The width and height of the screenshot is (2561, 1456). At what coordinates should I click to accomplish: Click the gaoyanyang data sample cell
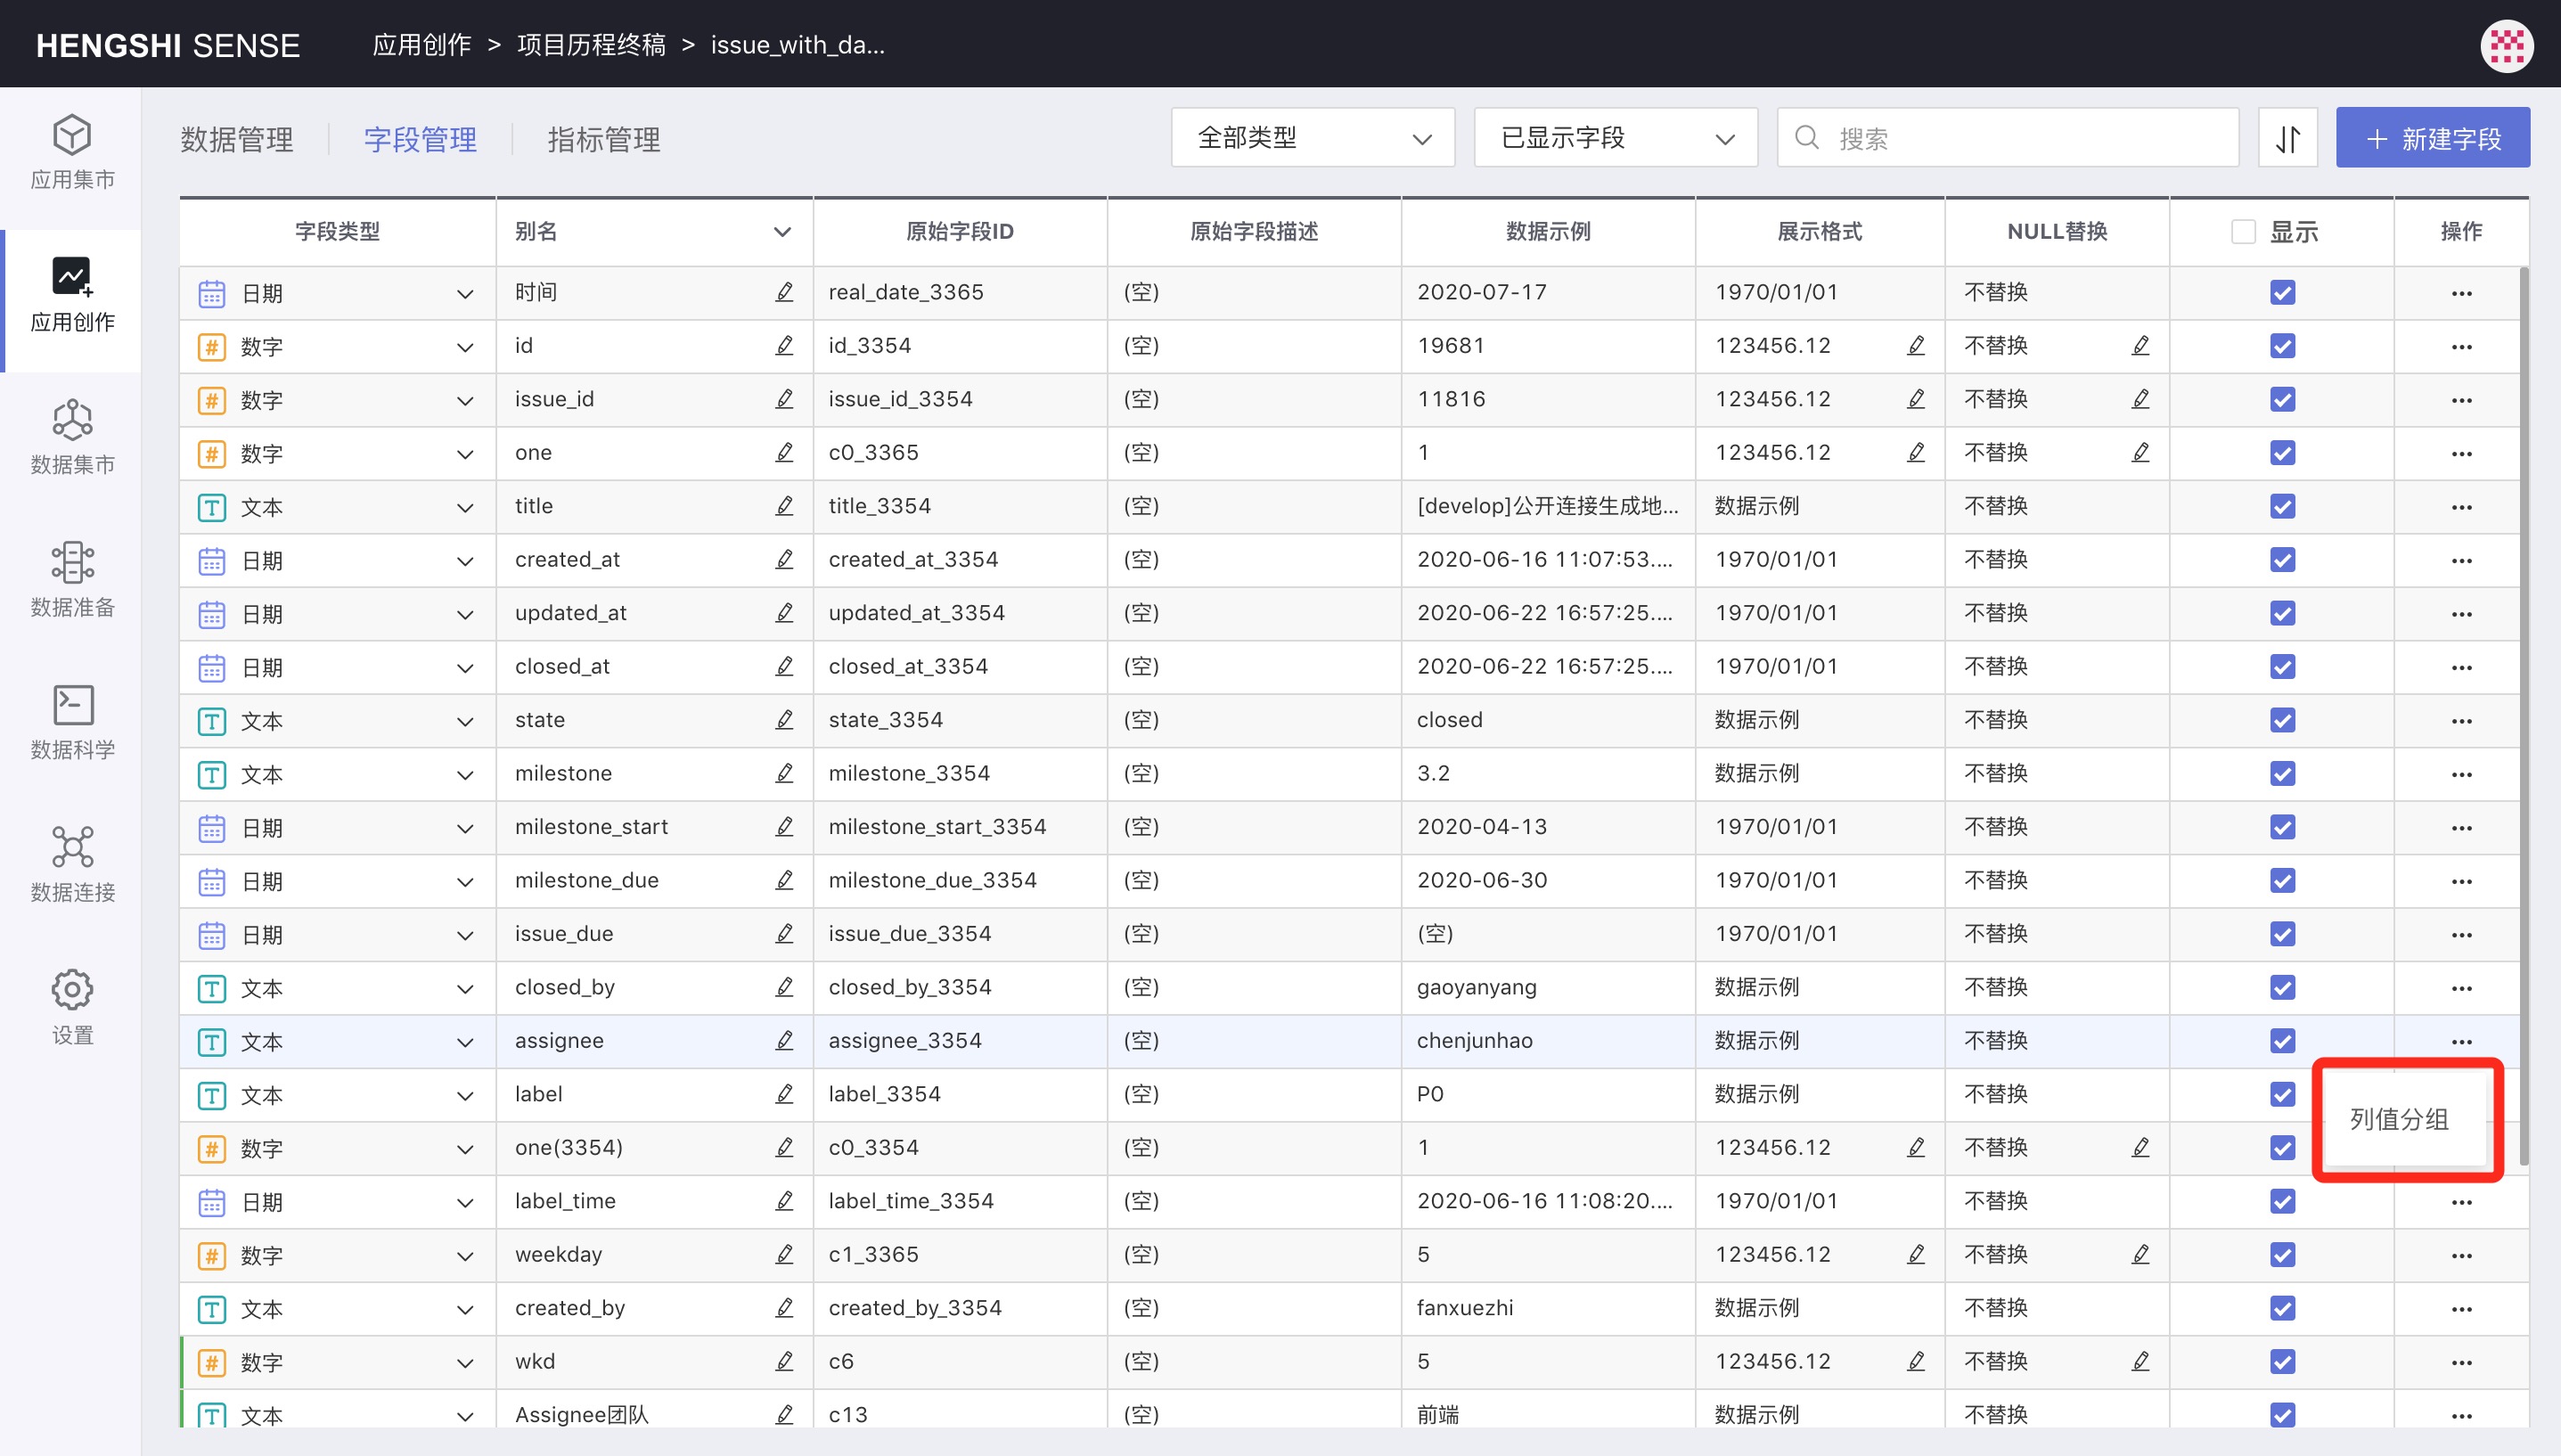coord(1547,988)
